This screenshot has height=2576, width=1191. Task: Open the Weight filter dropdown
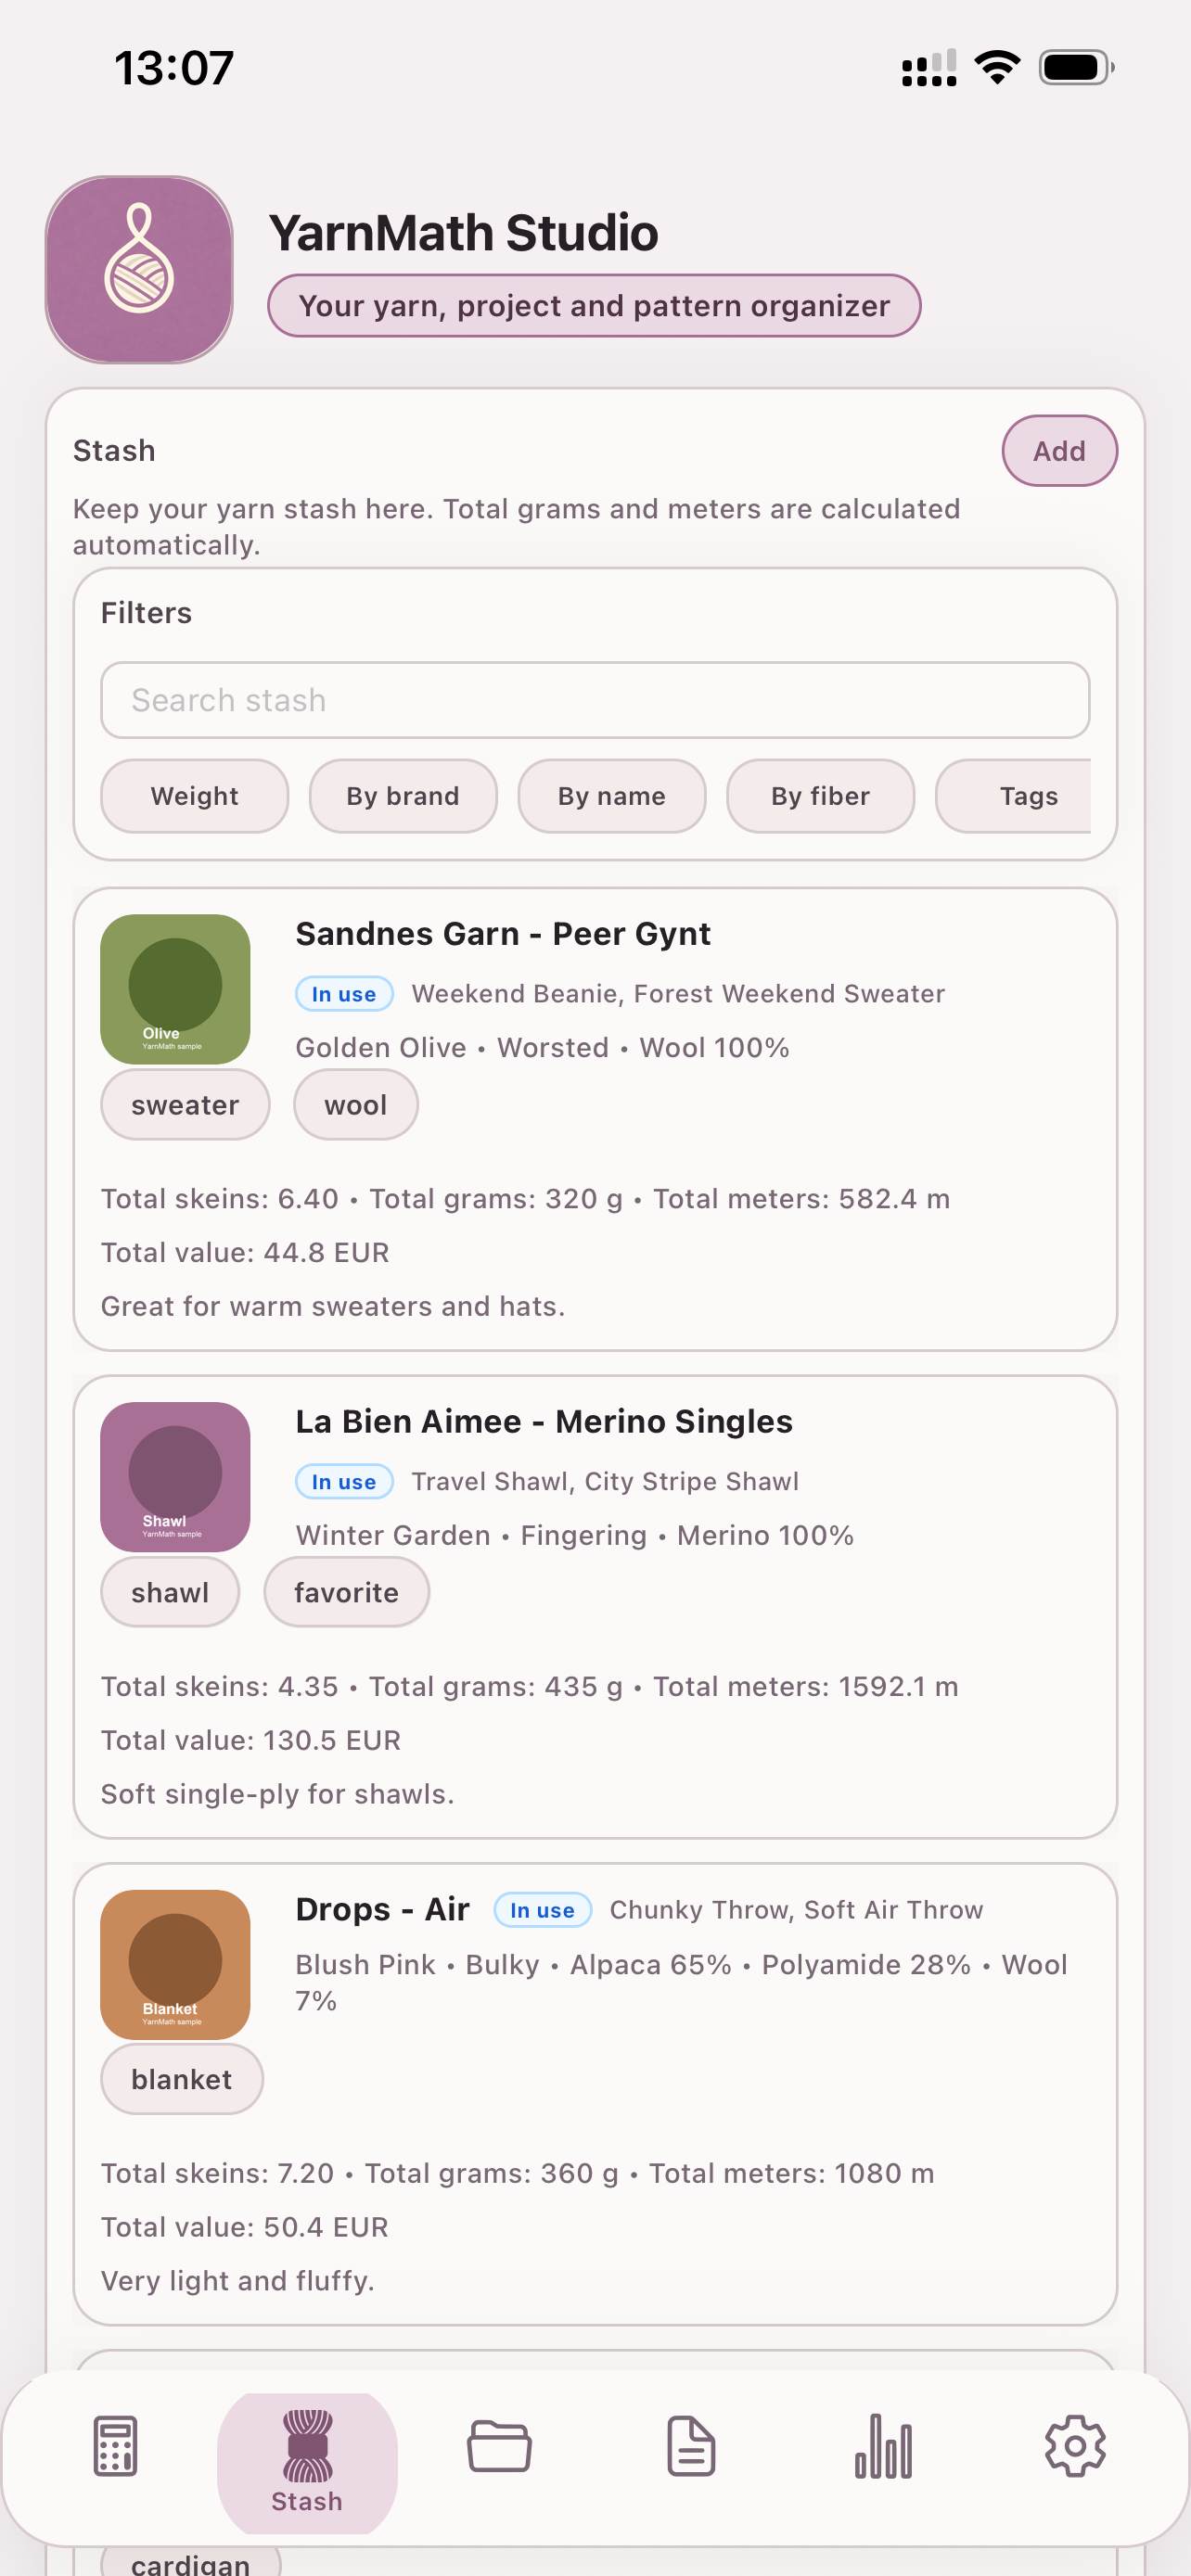click(x=194, y=796)
